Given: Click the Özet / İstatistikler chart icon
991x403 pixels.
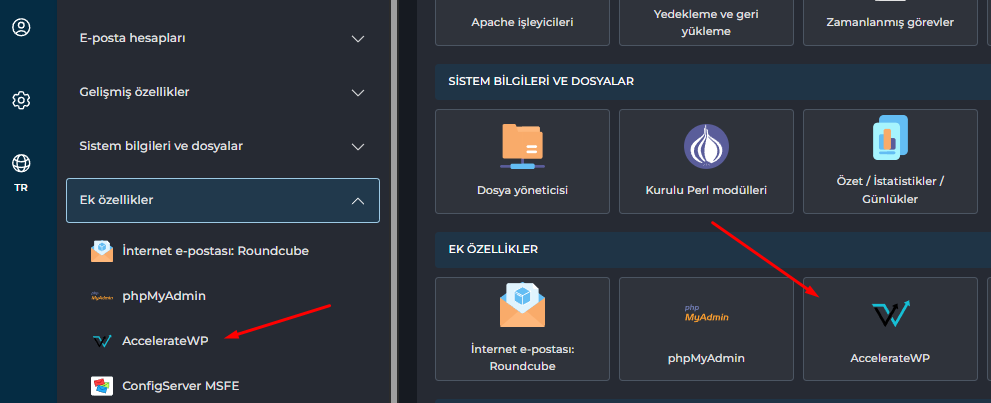Looking at the screenshot, I should [890, 138].
